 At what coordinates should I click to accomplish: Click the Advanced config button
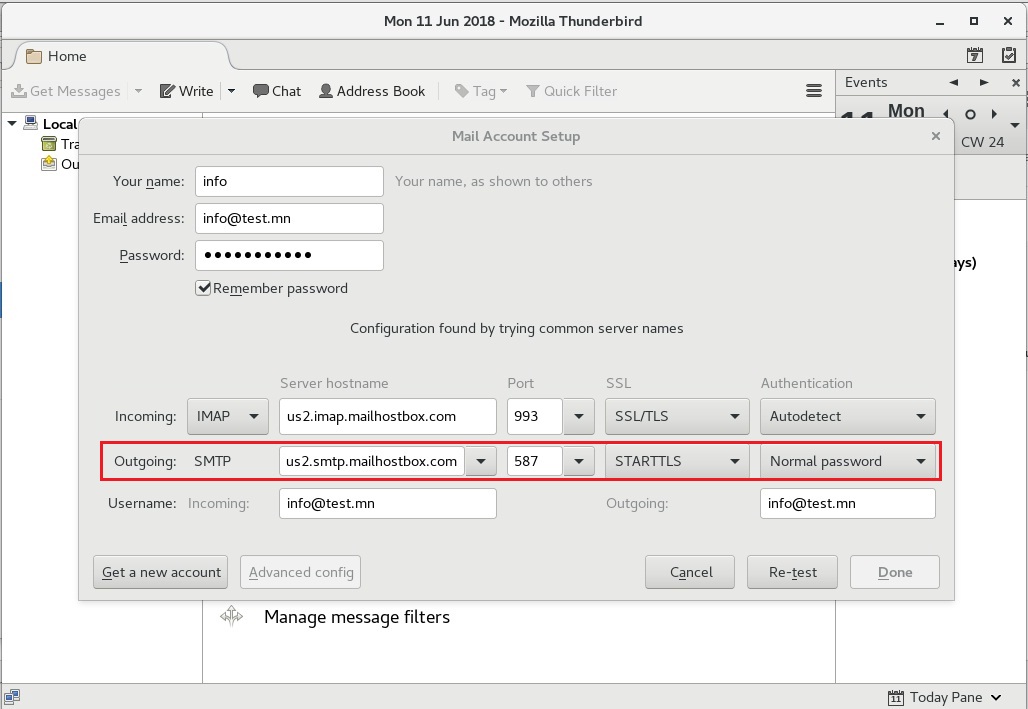click(300, 572)
